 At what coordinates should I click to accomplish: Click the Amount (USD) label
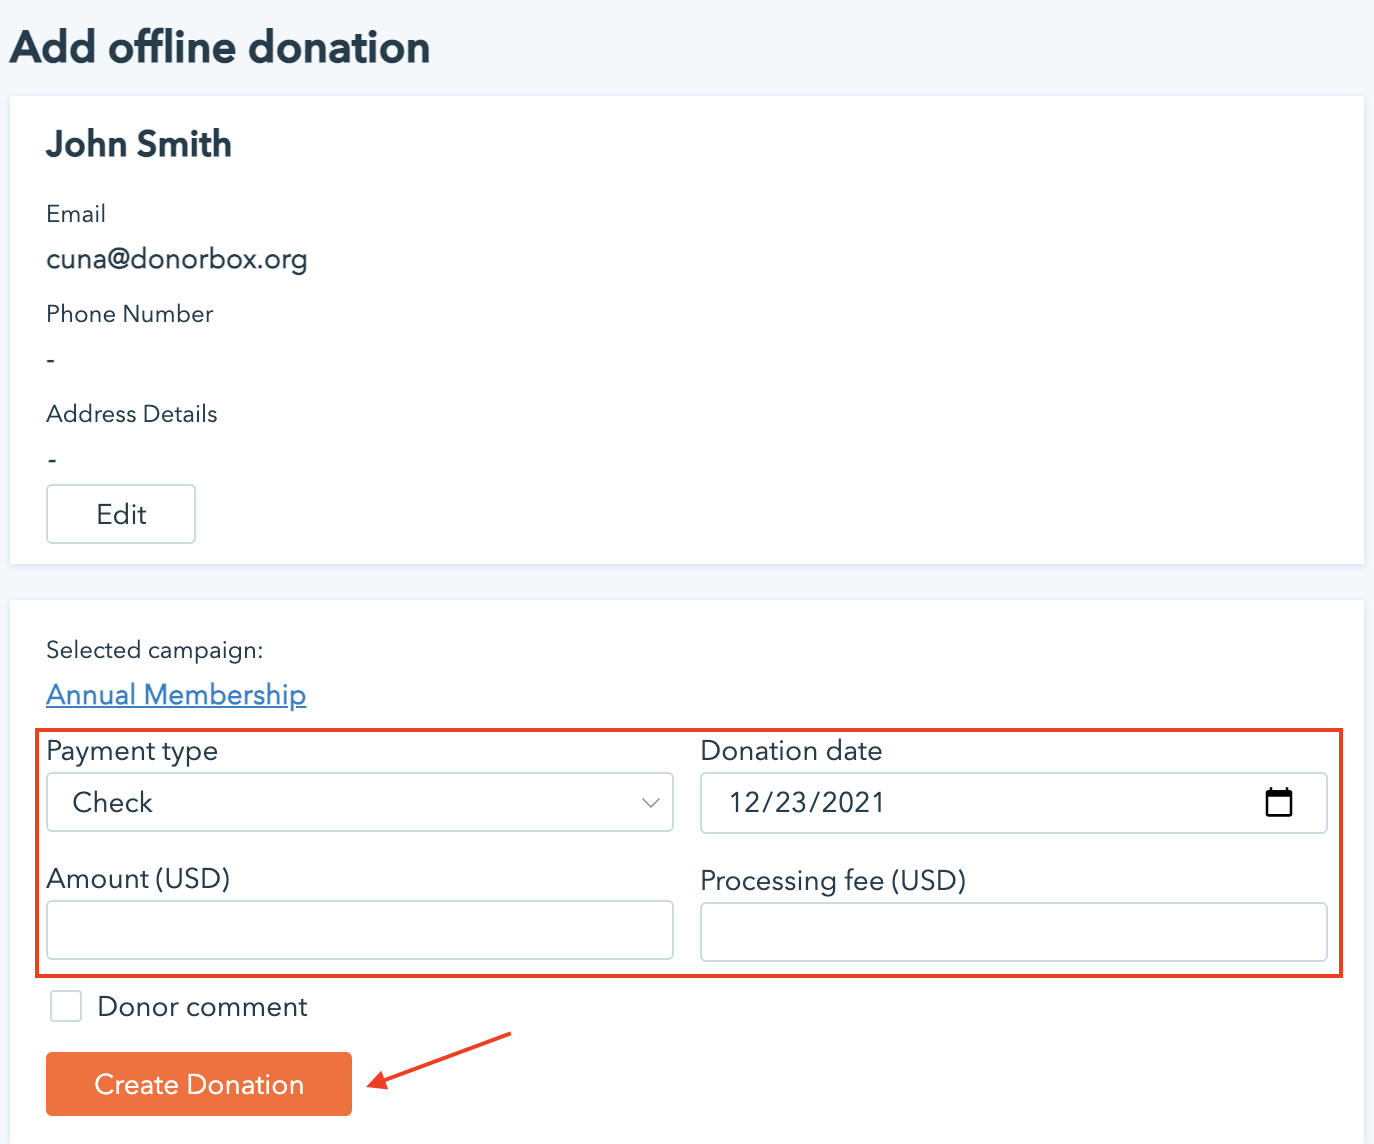(138, 878)
